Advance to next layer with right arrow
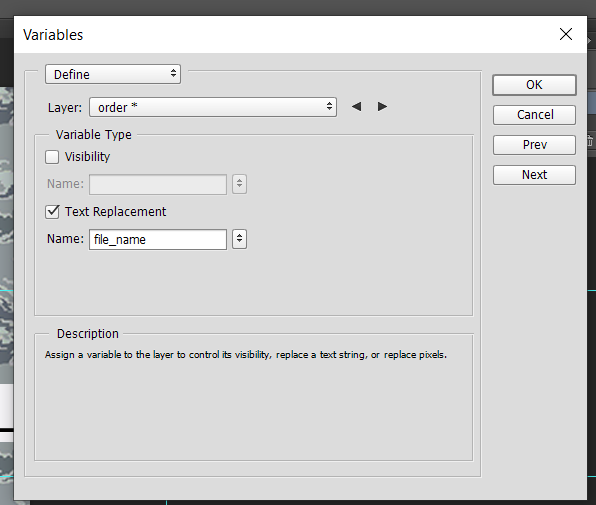This screenshot has height=505, width=596. point(382,107)
